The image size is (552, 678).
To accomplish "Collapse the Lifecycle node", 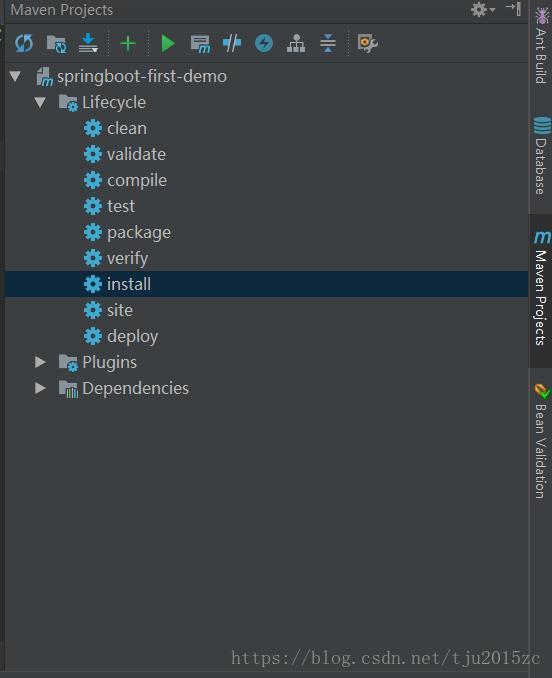I will pos(40,102).
